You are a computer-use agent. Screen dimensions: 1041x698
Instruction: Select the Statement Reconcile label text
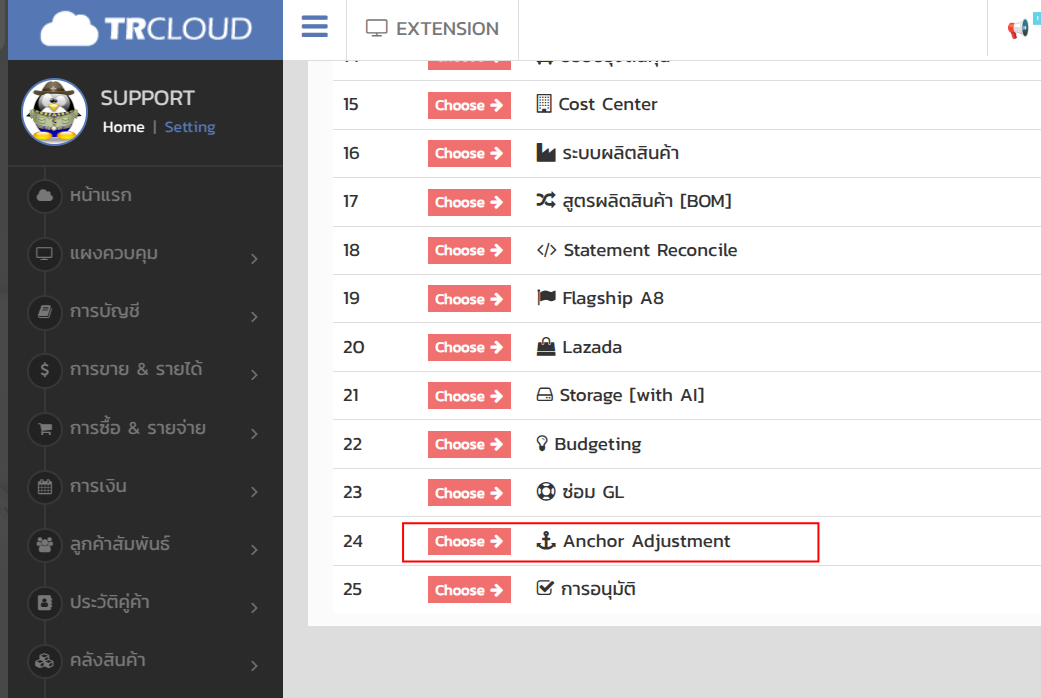click(651, 250)
